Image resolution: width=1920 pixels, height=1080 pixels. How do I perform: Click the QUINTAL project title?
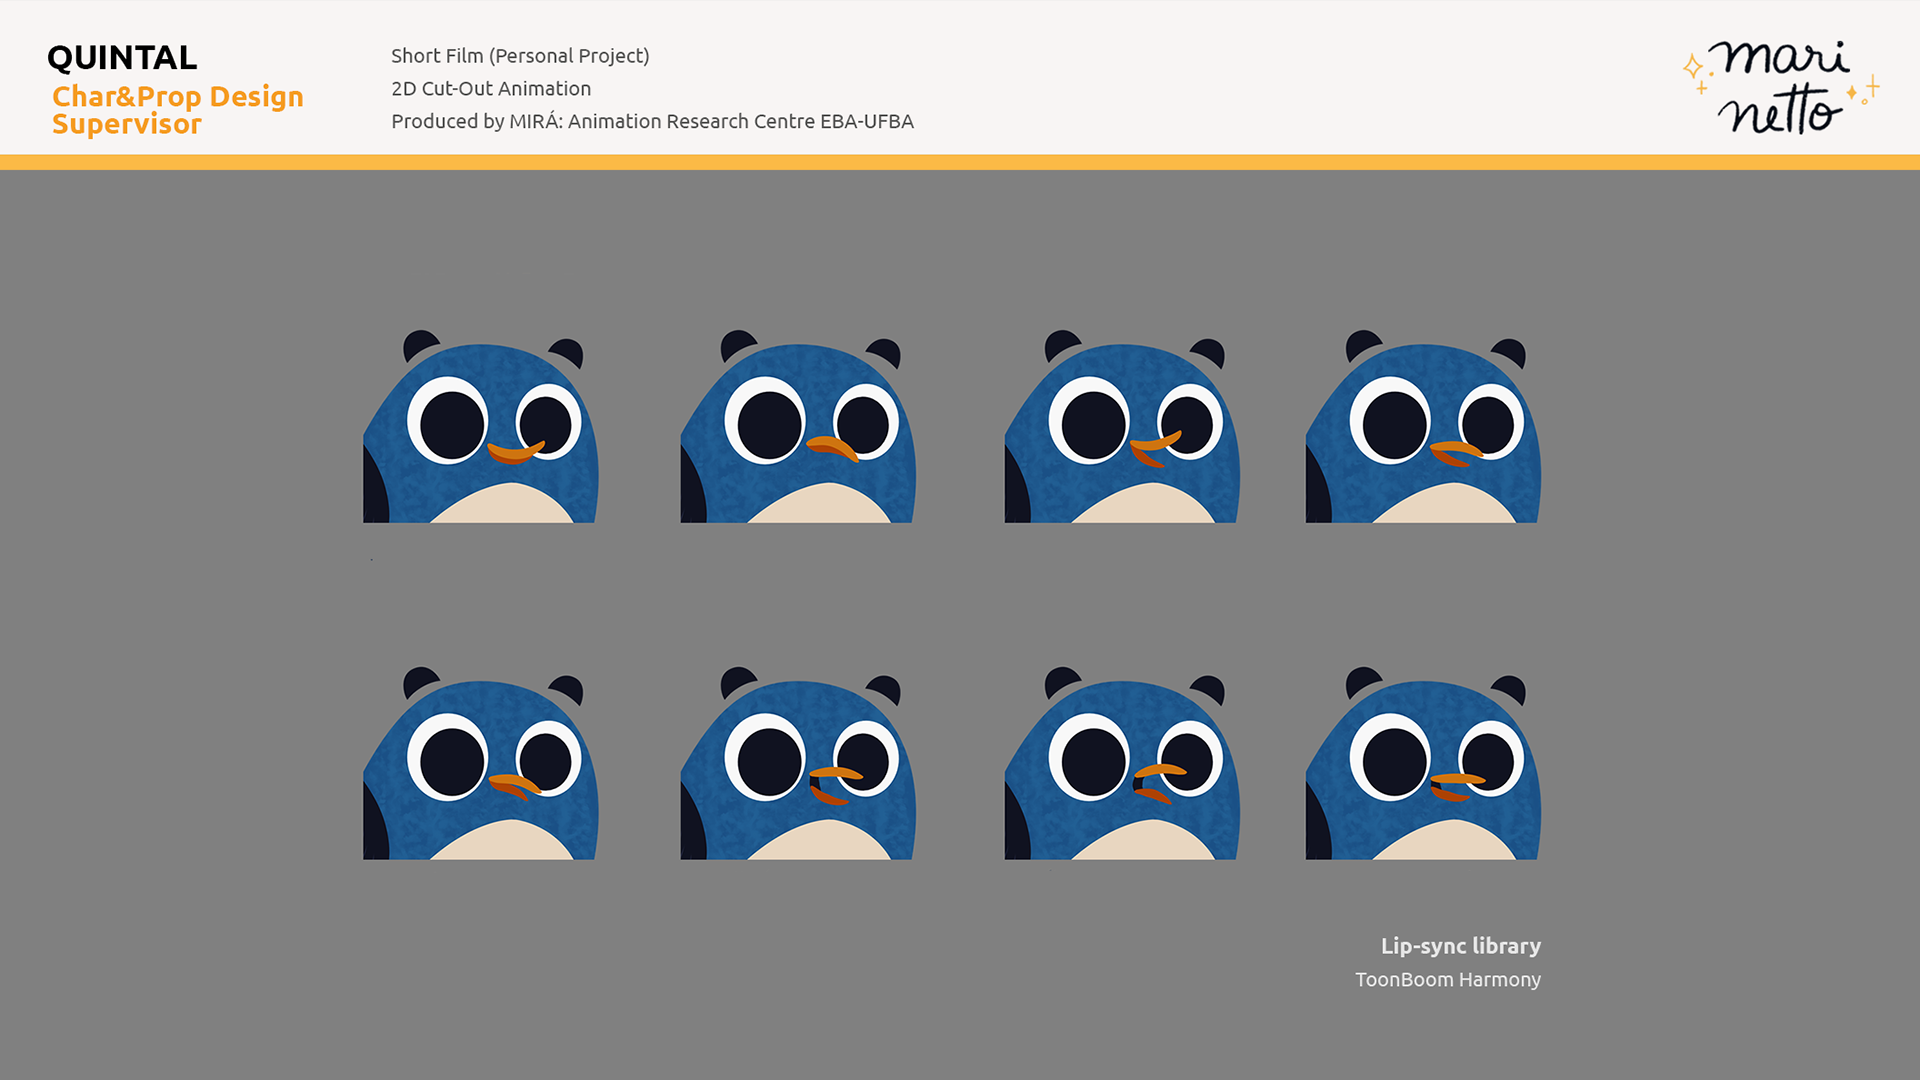point(122,58)
